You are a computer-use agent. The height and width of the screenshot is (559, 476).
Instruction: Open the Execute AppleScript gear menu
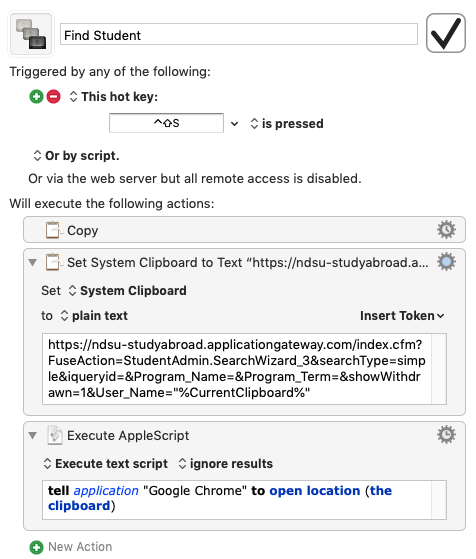446,435
